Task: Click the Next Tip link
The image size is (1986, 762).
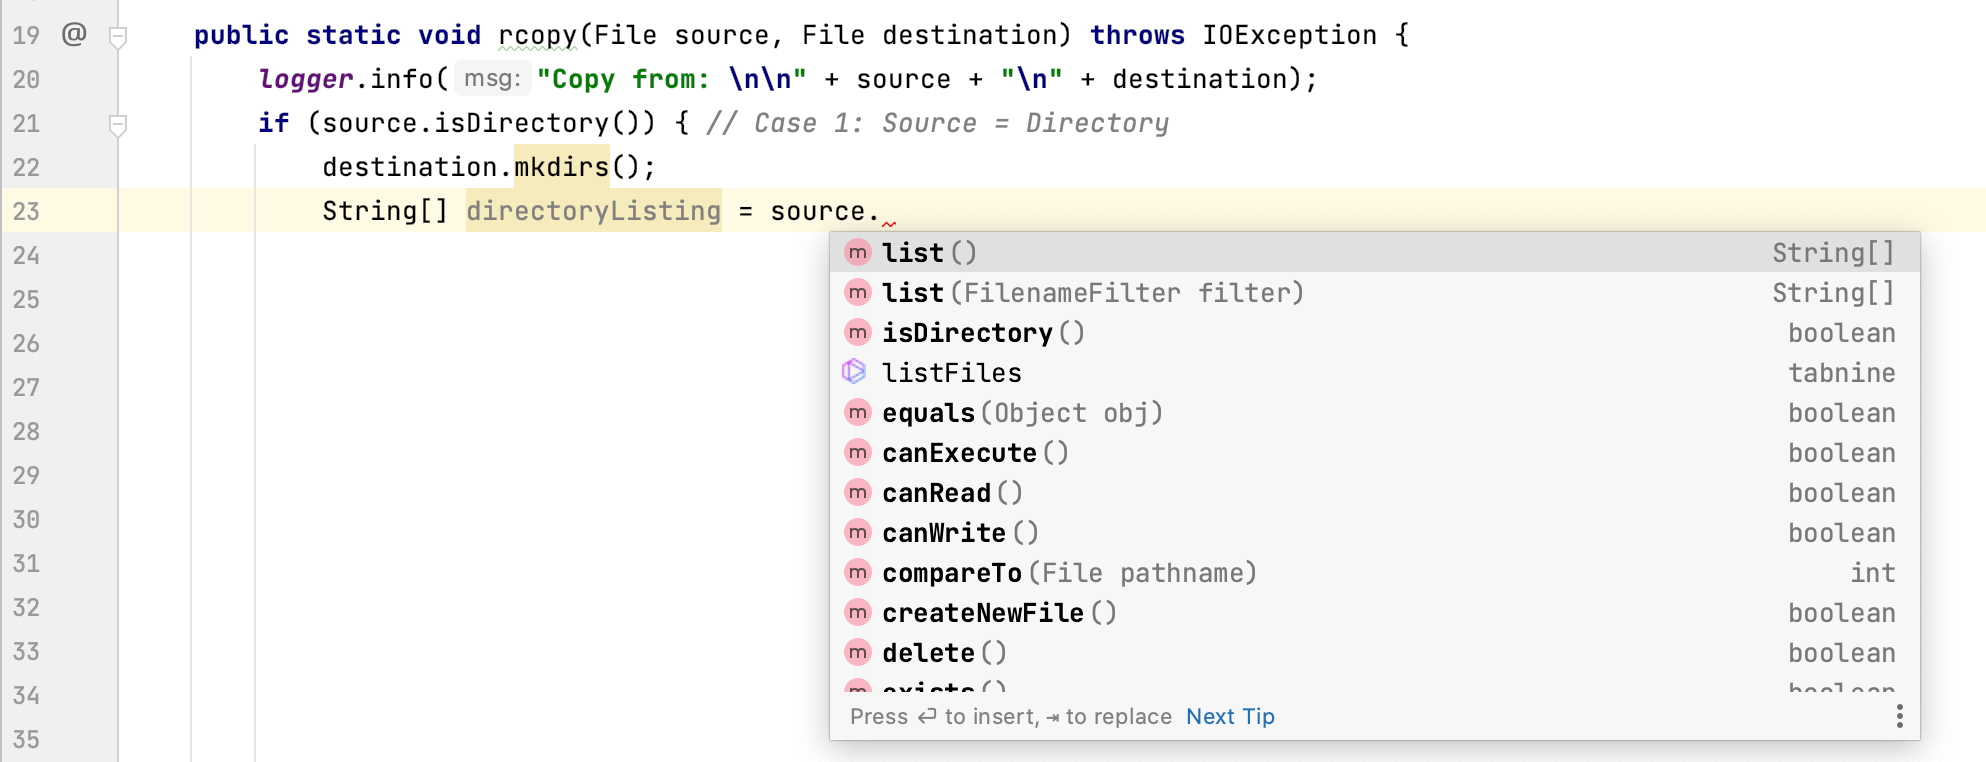Action: click(1230, 717)
